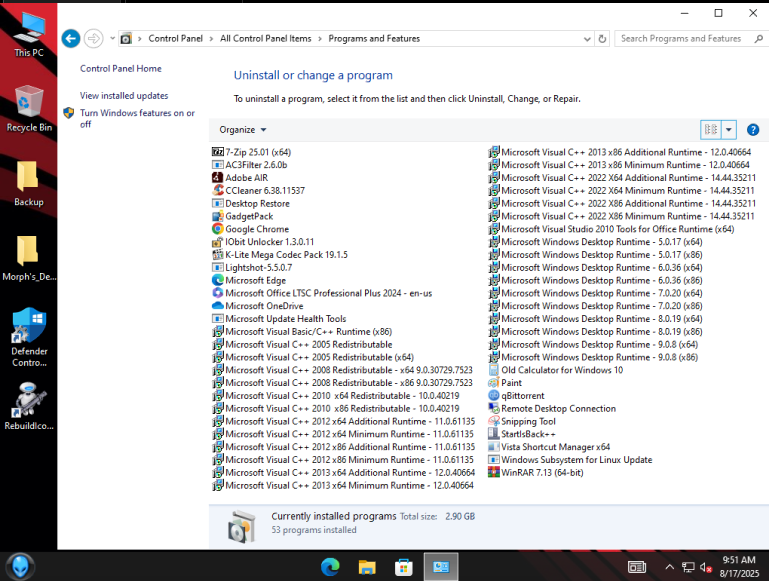Select Vista Shortcut Manager x64
The width and height of the screenshot is (769, 581).
click(x=549, y=447)
